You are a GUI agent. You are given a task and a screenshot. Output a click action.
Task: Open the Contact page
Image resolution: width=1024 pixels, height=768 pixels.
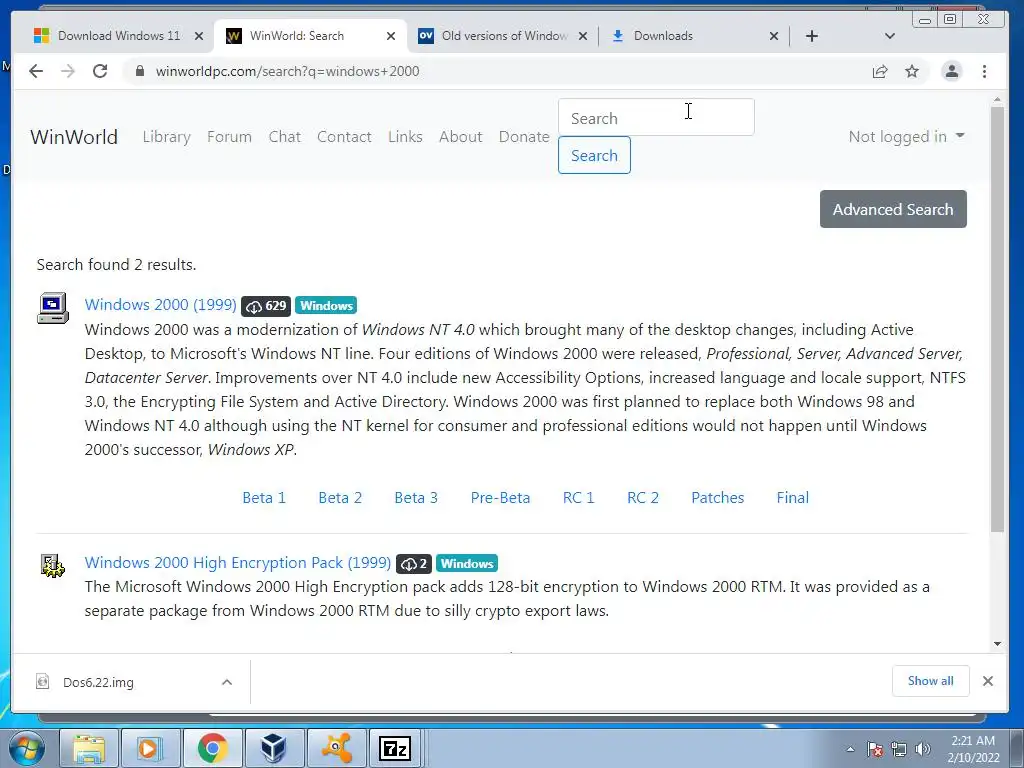(344, 136)
